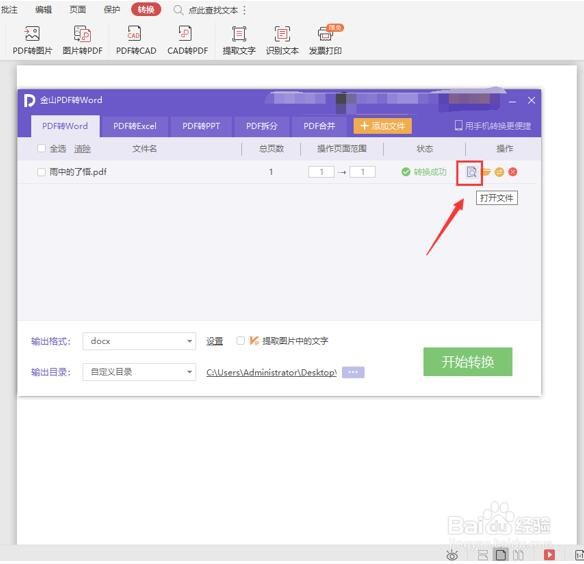The image size is (584, 564).
Task: Select single-page view in status bar
Action: click(501, 555)
